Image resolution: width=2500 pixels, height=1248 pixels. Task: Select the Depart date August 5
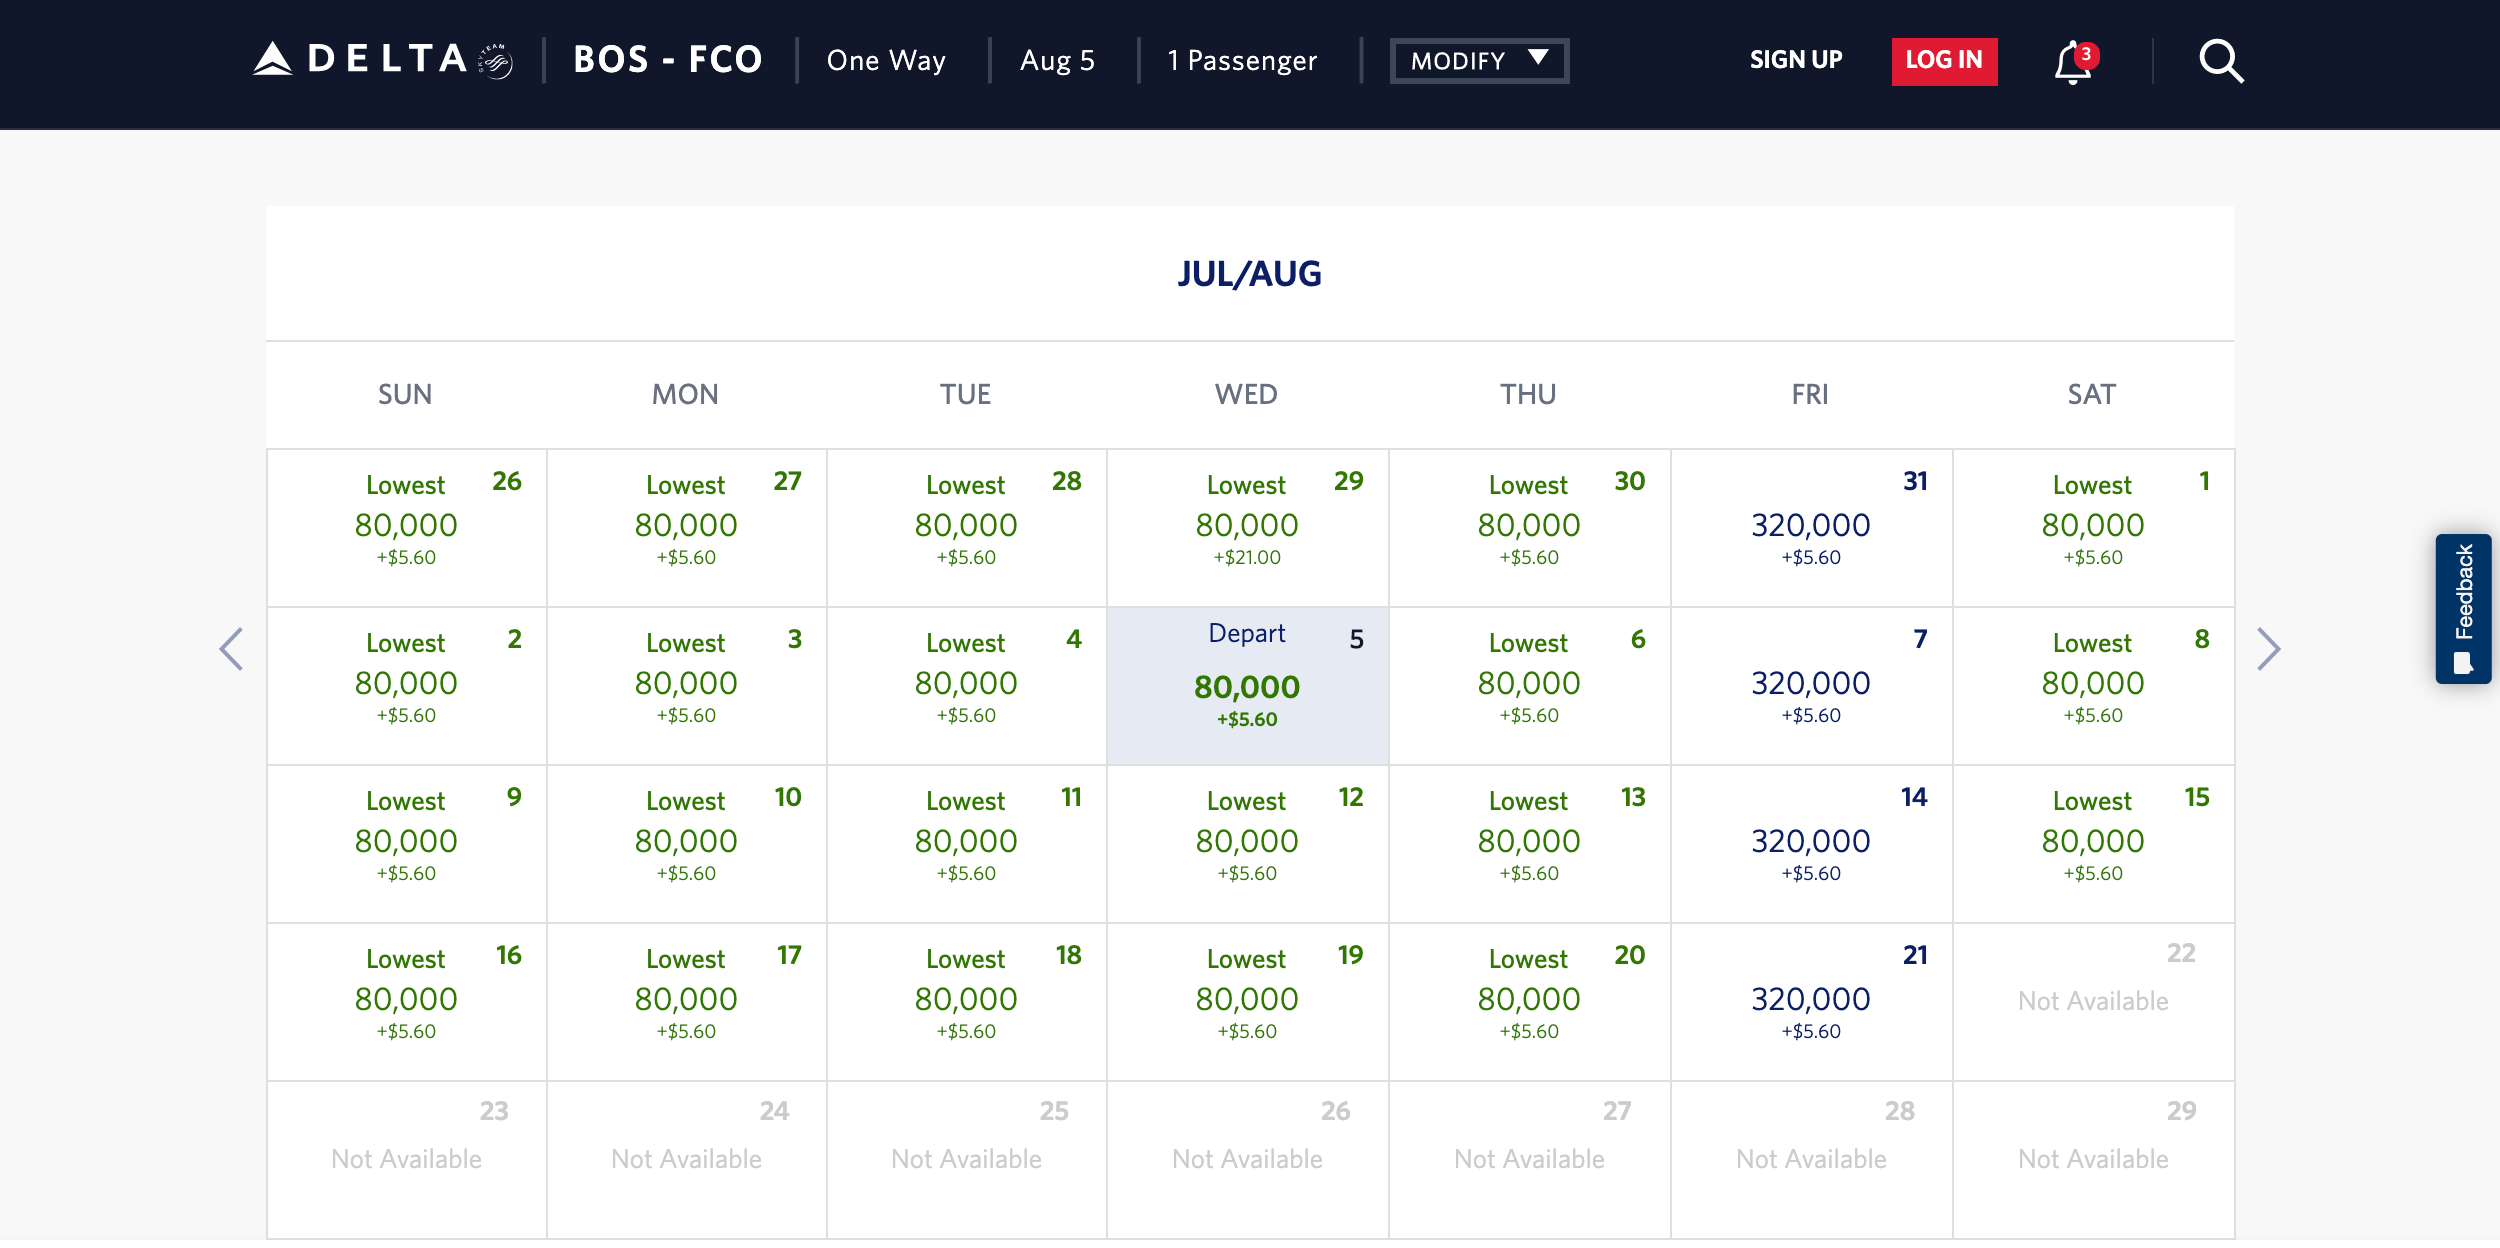click(x=1247, y=686)
